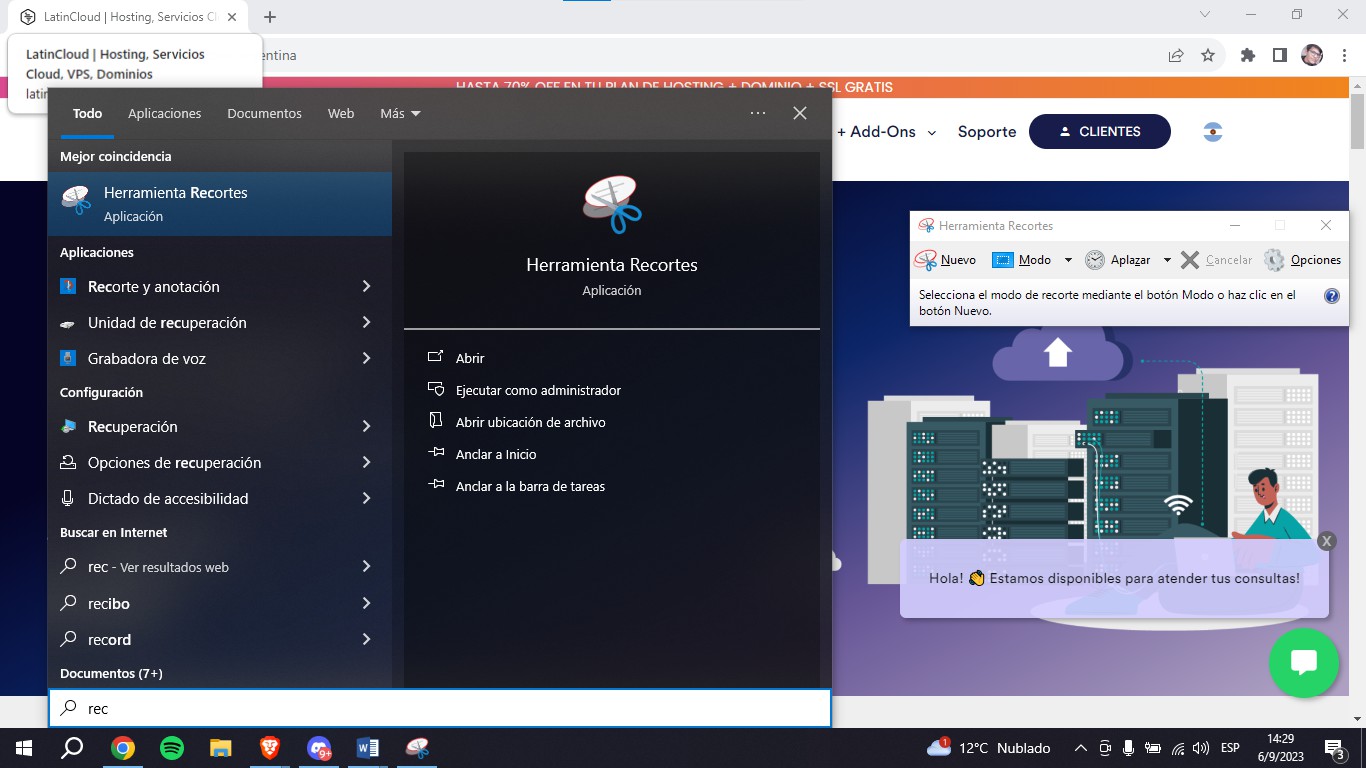Viewport: 1366px width, 768px height.
Task: Open the Opciones gear in Snipping Tool
Action: tap(1274, 260)
